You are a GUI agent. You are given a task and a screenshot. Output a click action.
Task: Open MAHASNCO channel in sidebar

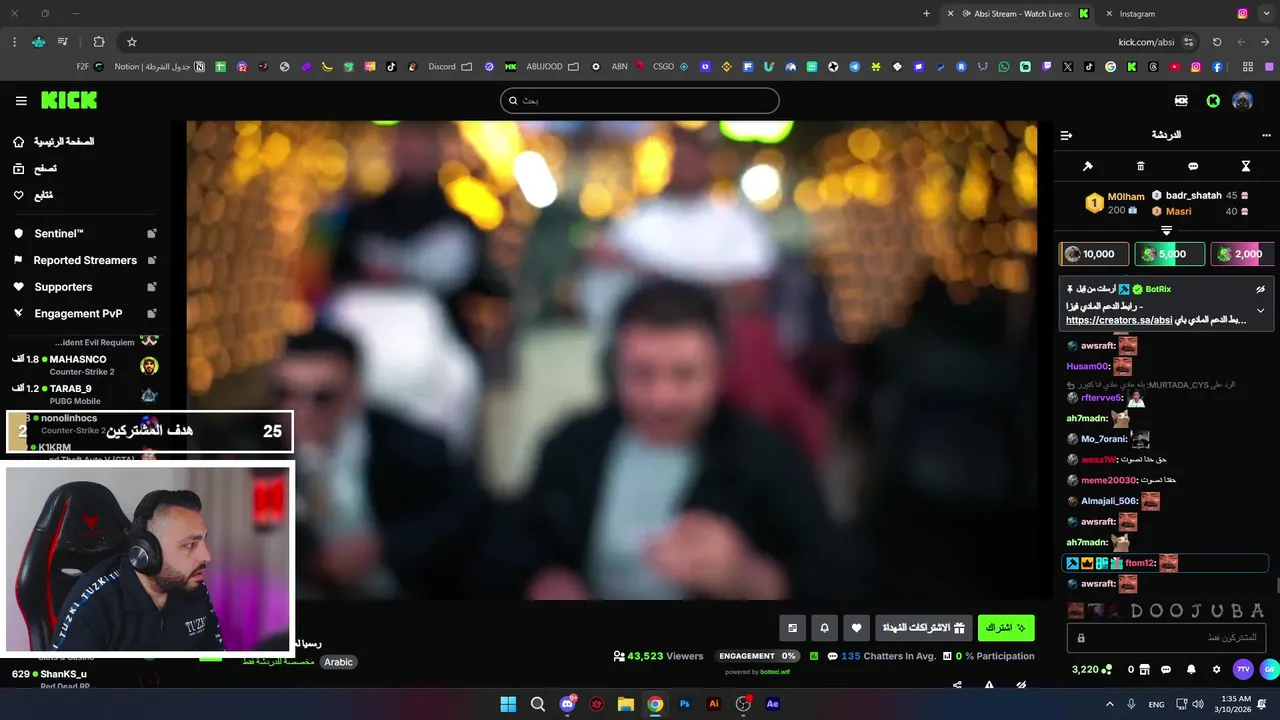point(85,365)
